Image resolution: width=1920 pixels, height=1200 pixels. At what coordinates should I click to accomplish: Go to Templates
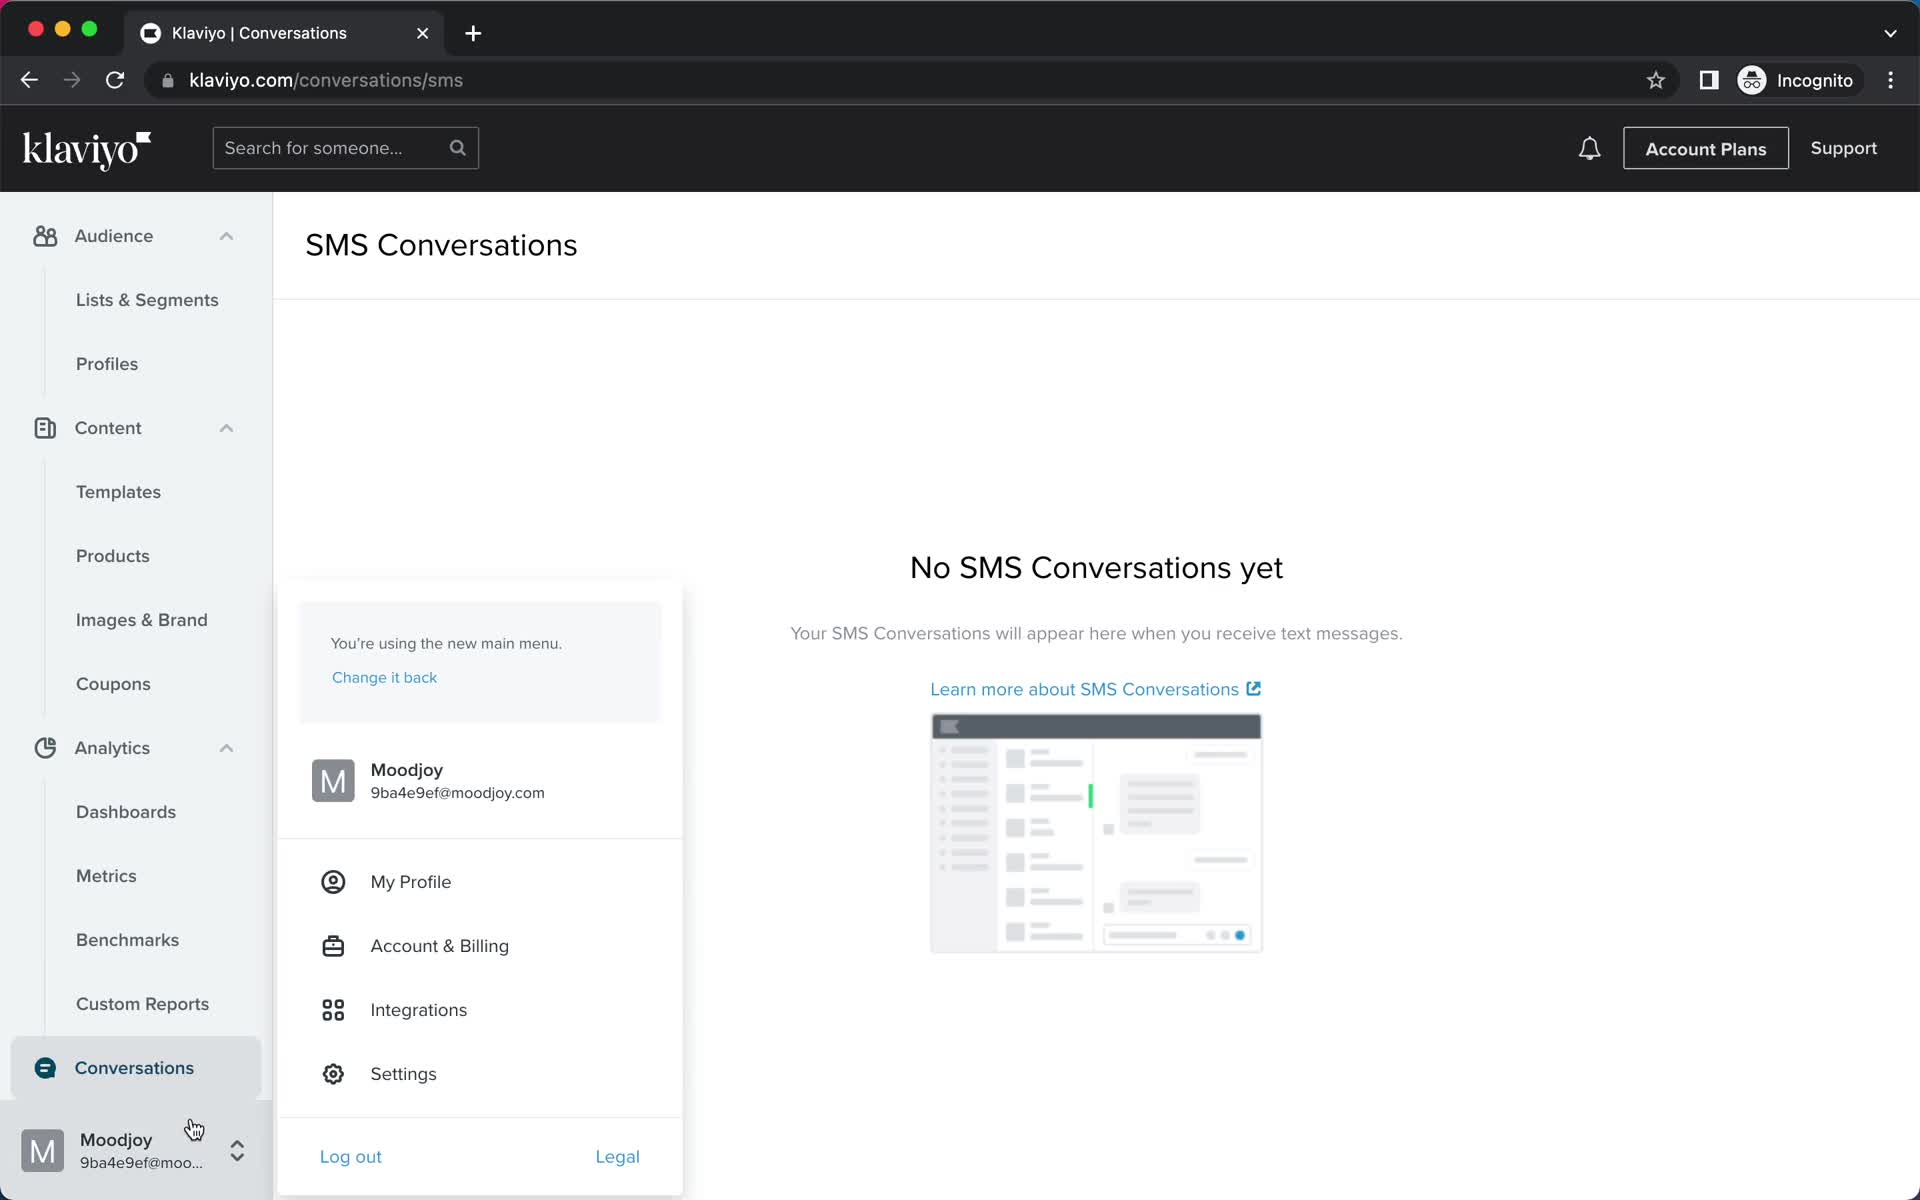click(118, 492)
